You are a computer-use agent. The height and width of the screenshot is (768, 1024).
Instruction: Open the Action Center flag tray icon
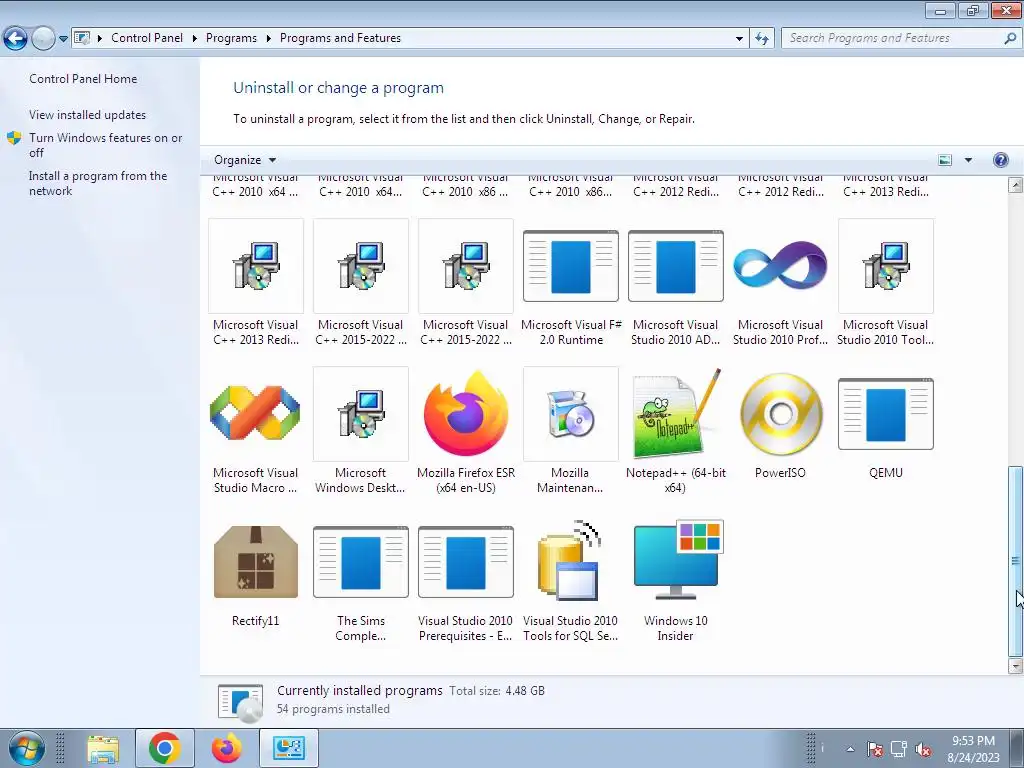(x=875, y=749)
